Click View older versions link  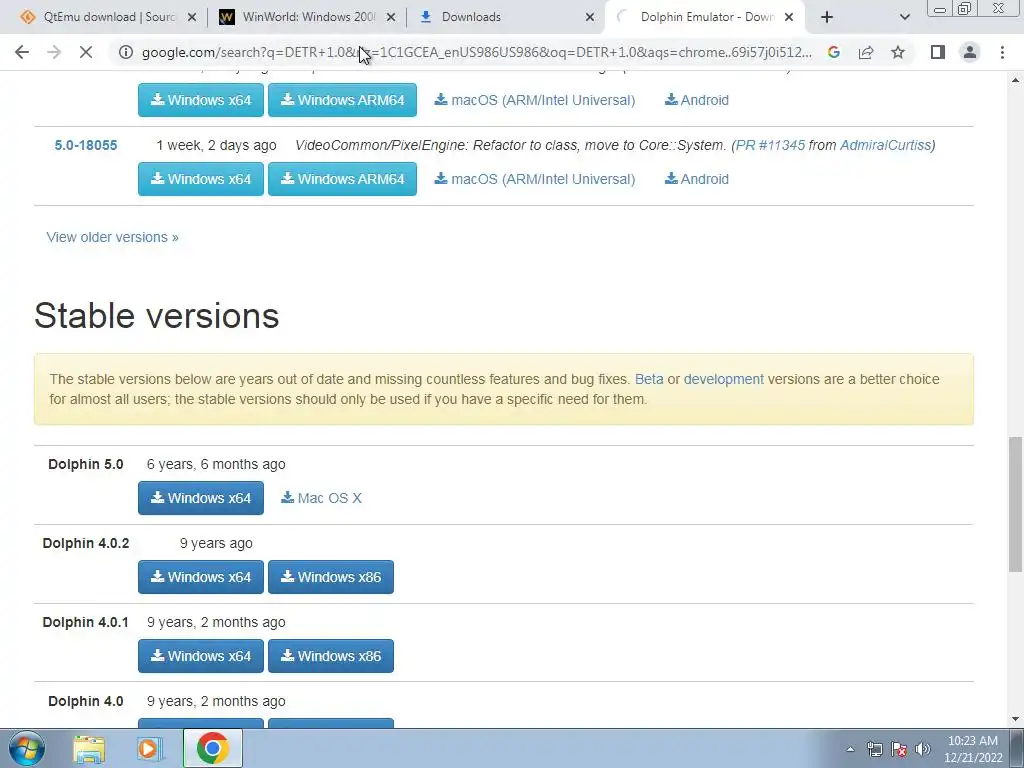click(112, 237)
